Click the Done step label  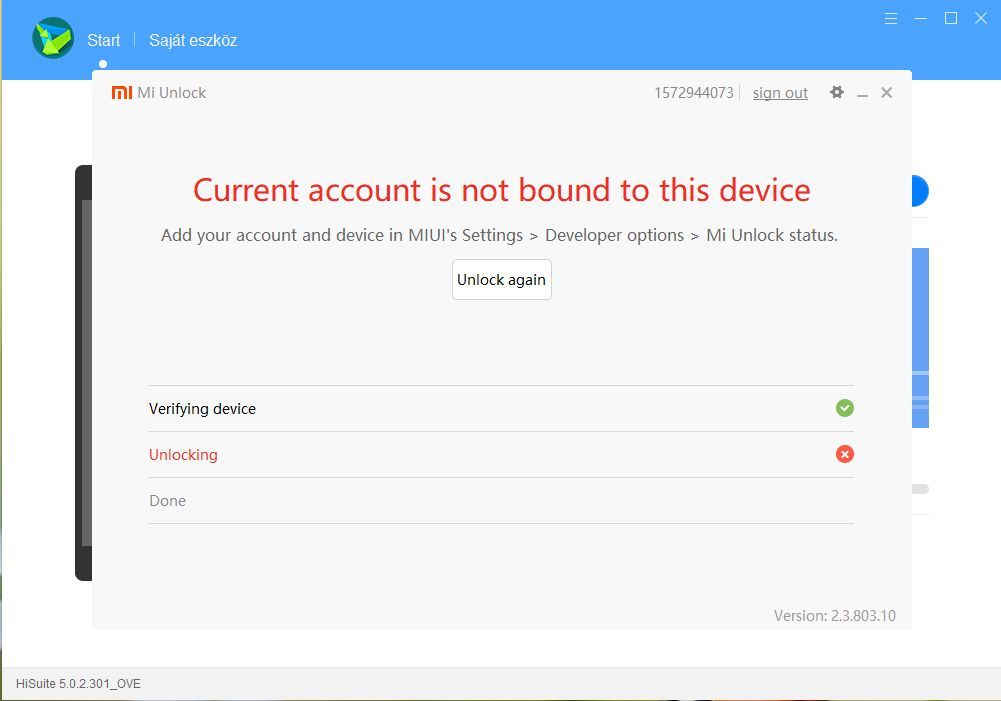pos(167,501)
